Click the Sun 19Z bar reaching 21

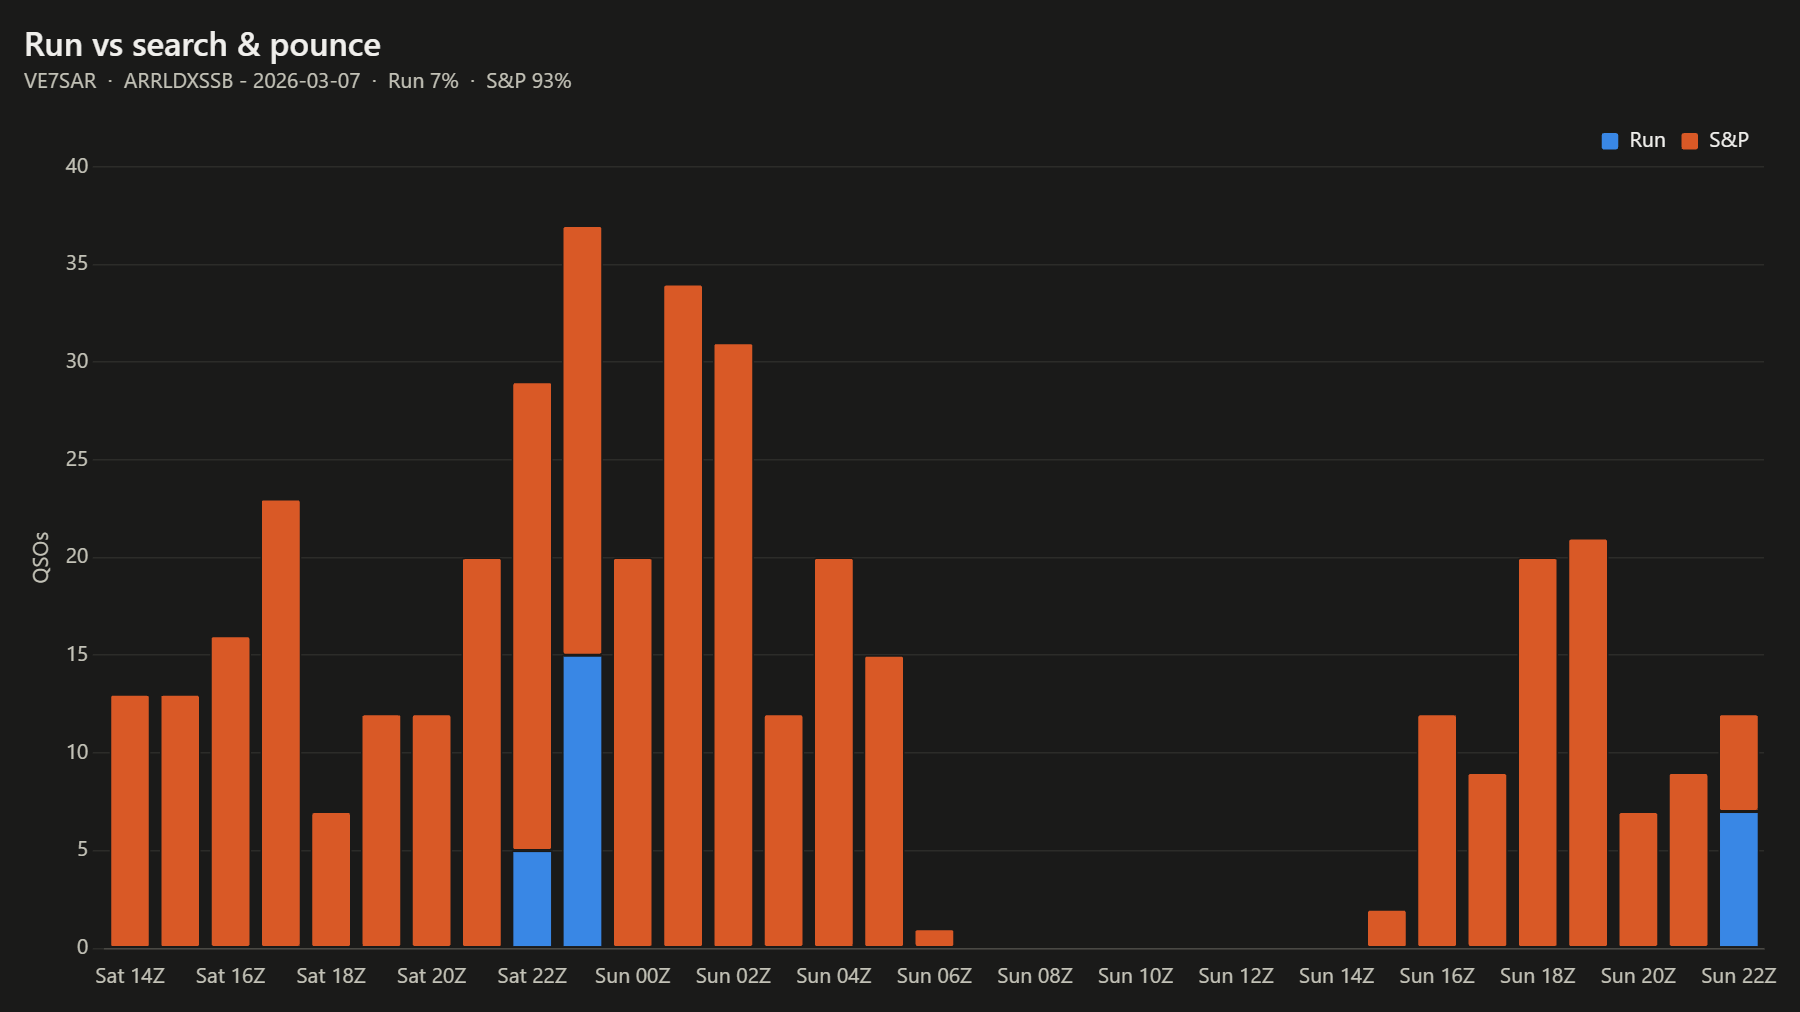point(1588,743)
